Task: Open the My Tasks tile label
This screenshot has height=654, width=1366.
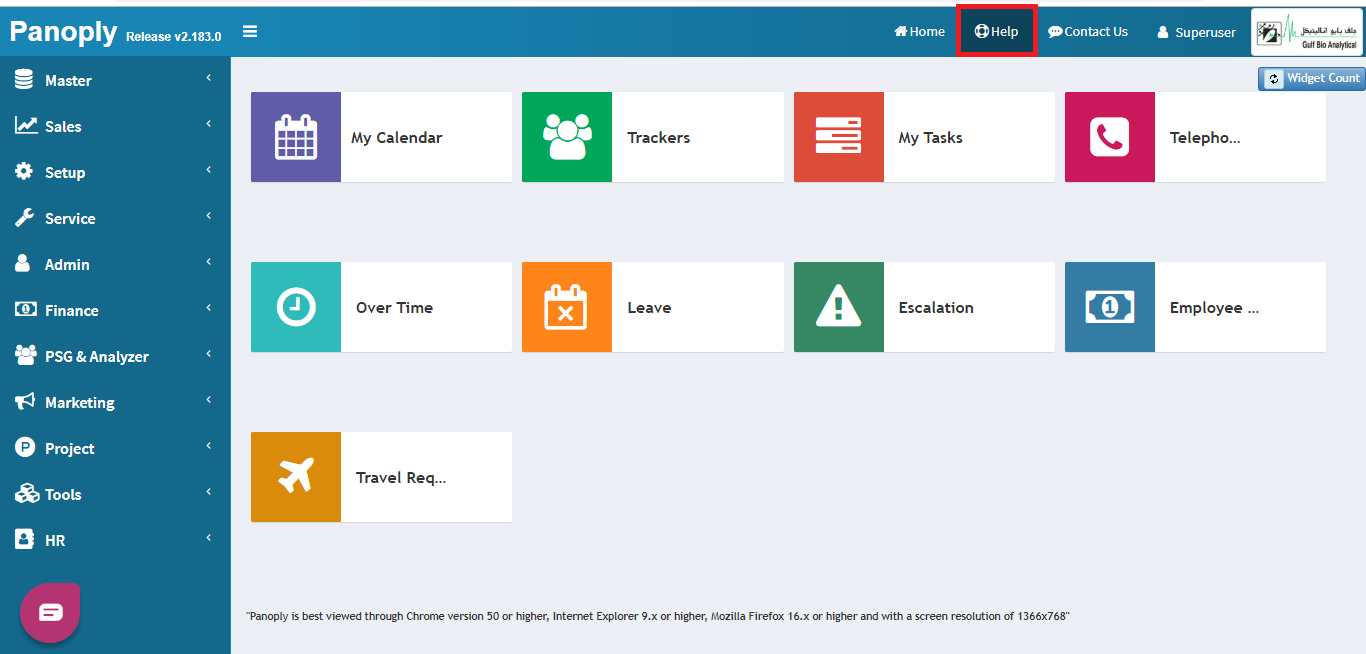Action: pos(930,138)
